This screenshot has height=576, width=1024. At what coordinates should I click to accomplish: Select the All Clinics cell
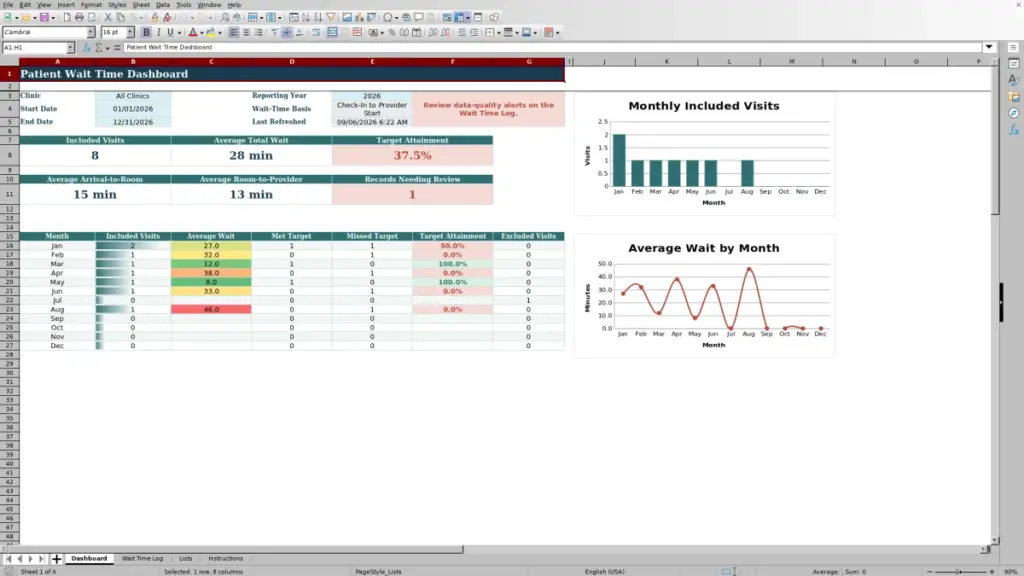[133, 96]
